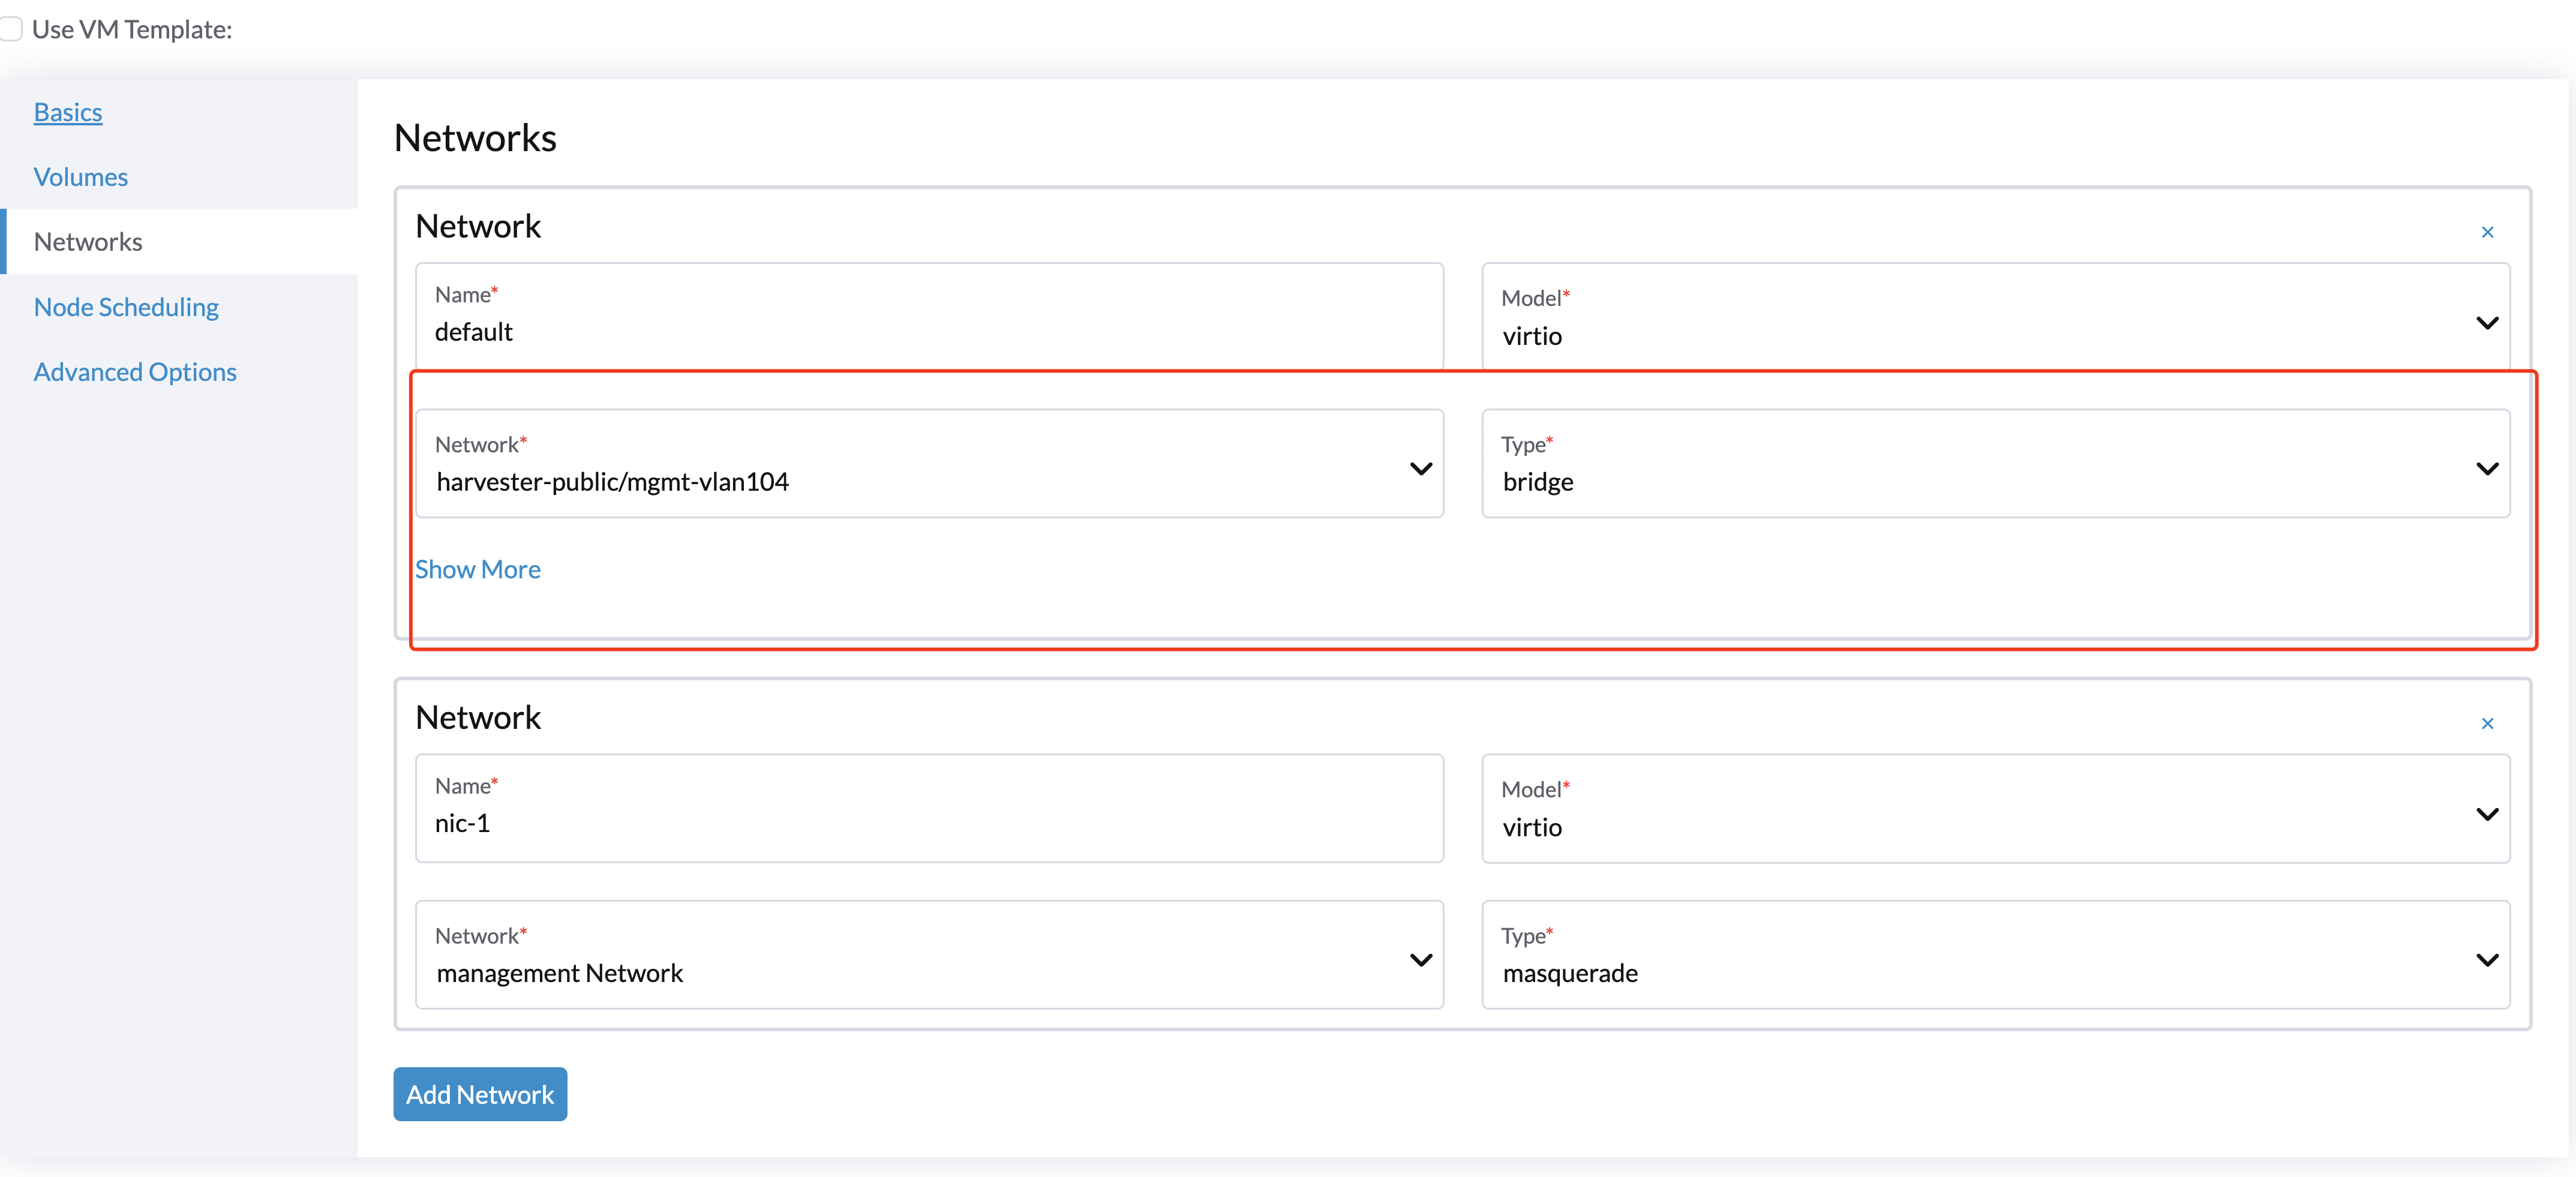This screenshot has width=2576, height=1177.
Task: Open the Volumes section
Action: (80, 176)
